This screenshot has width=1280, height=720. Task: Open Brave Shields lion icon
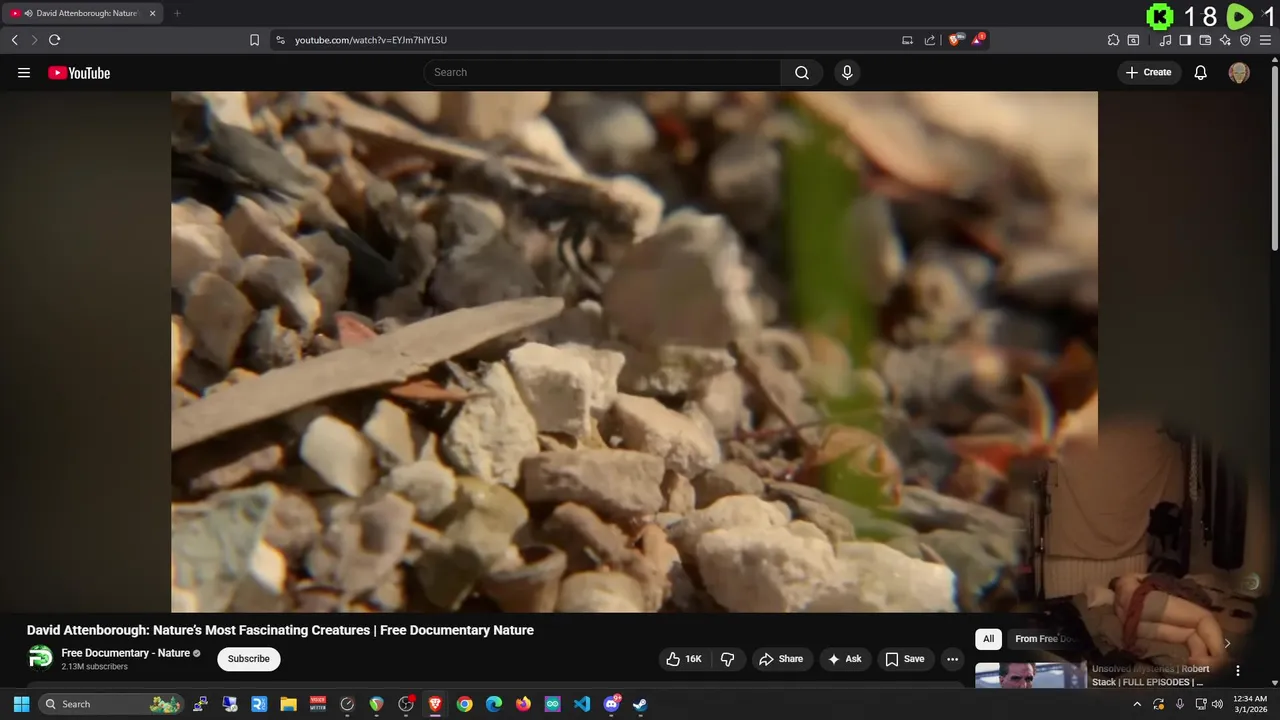coord(956,40)
